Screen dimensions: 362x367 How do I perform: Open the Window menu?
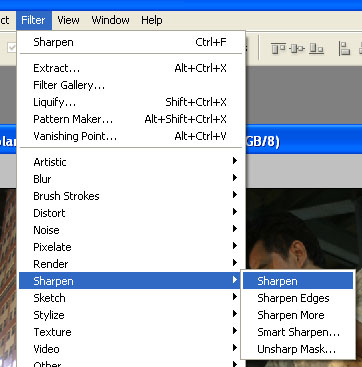click(x=110, y=20)
